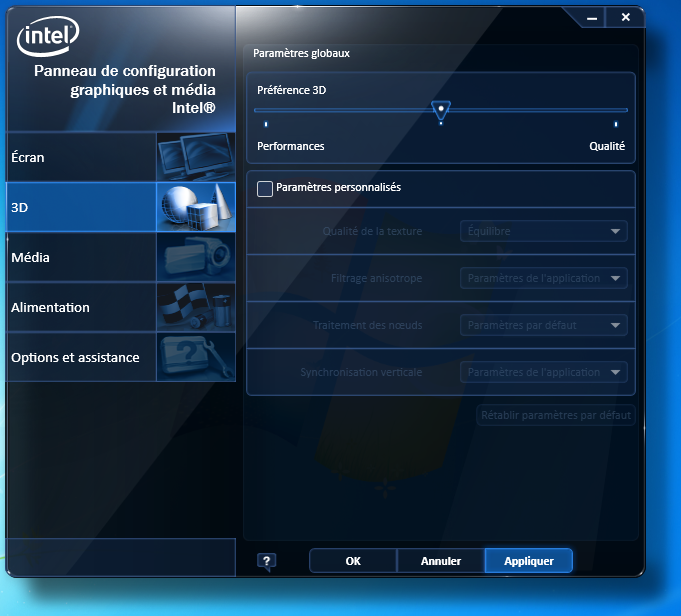
Task: Click the Options et assistance toolbox icon
Action: pos(196,357)
